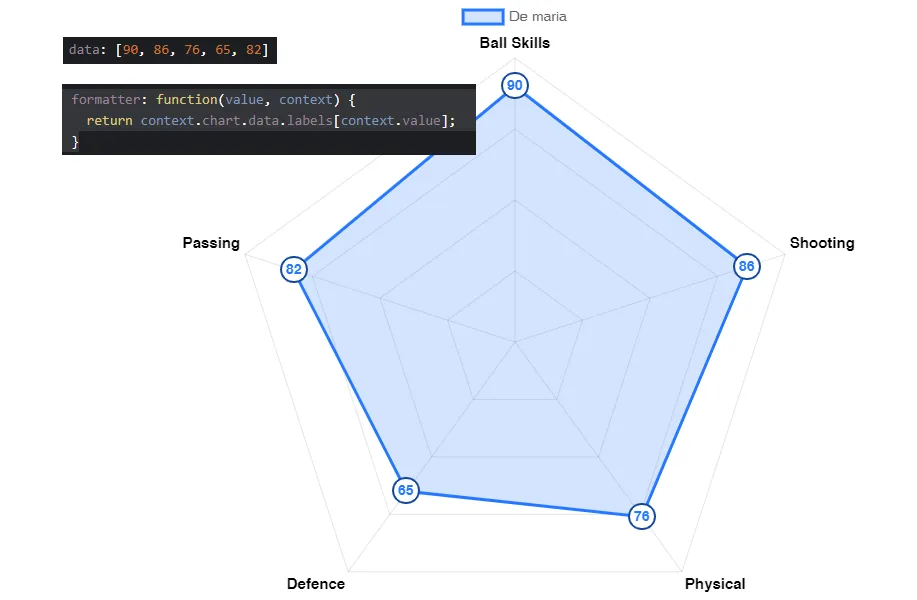The image size is (917, 600).
Task: Click the data array code snippet
Action: [168, 49]
